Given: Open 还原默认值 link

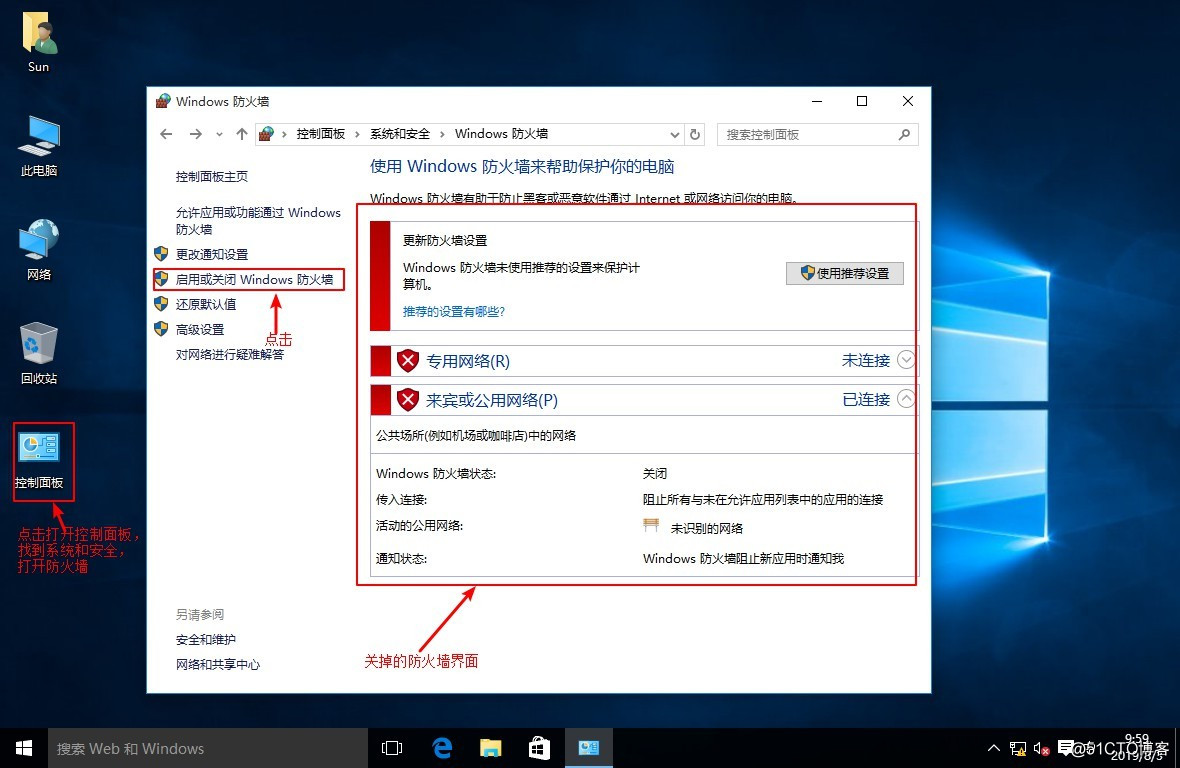Looking at the screenshot, I should 205,305.
